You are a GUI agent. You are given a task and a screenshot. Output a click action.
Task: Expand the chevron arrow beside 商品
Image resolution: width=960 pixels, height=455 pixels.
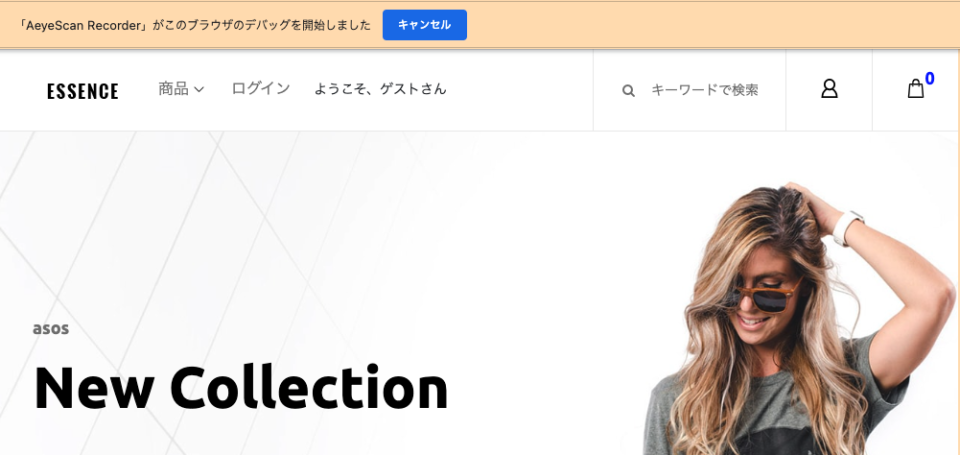199,89
